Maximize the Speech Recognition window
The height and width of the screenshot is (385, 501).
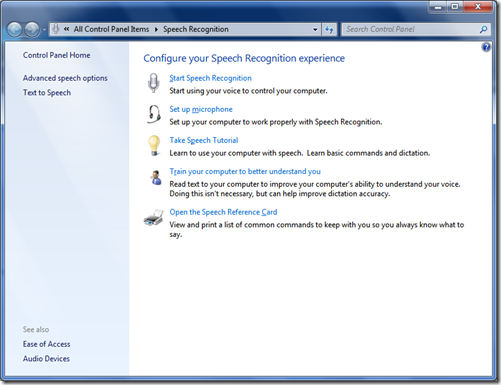[x=455, y=7]
